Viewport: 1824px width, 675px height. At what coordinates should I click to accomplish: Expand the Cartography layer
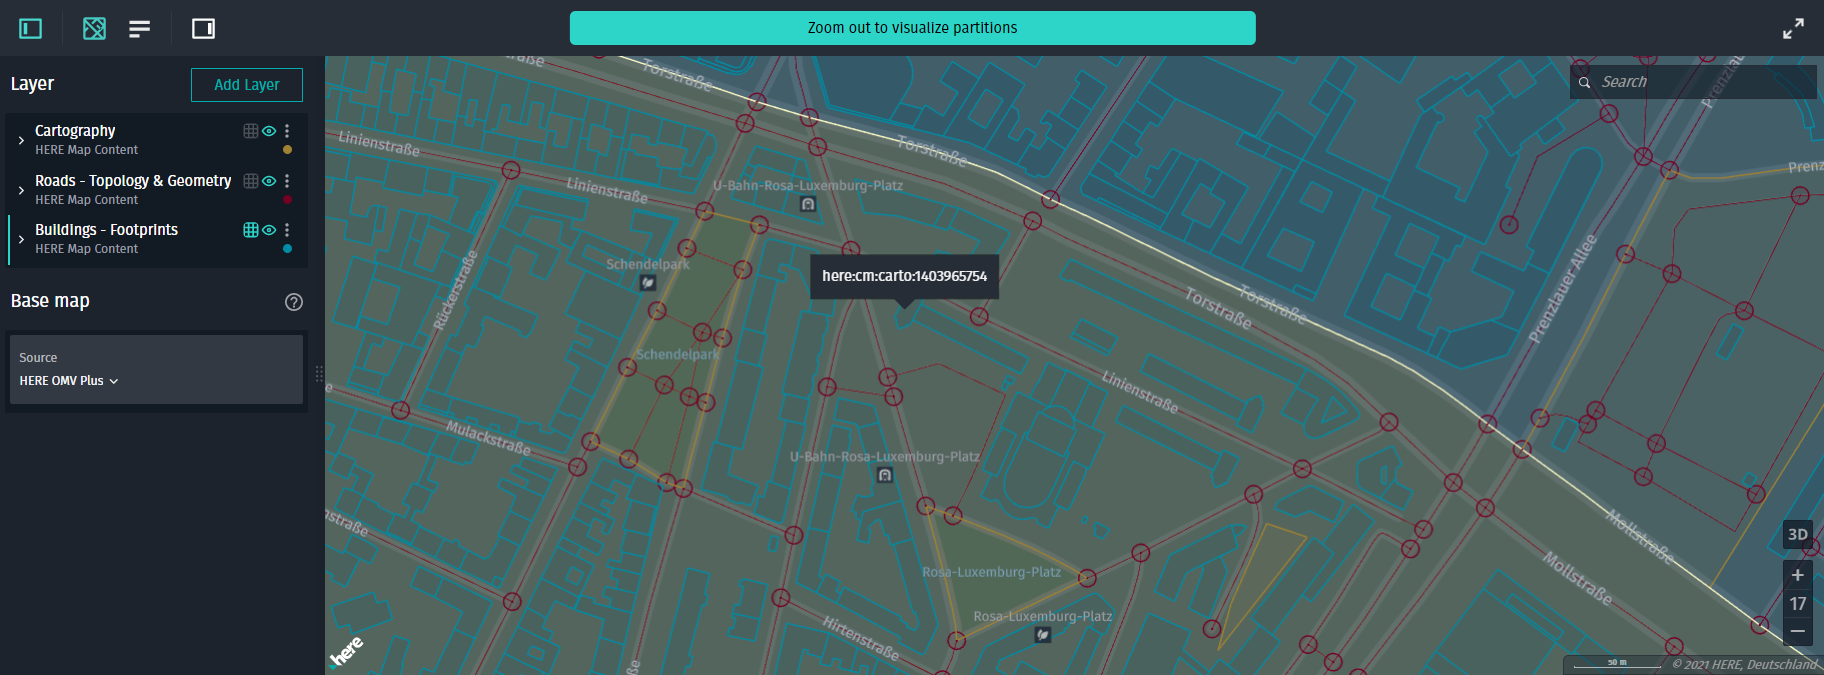(x=21, y=140)
